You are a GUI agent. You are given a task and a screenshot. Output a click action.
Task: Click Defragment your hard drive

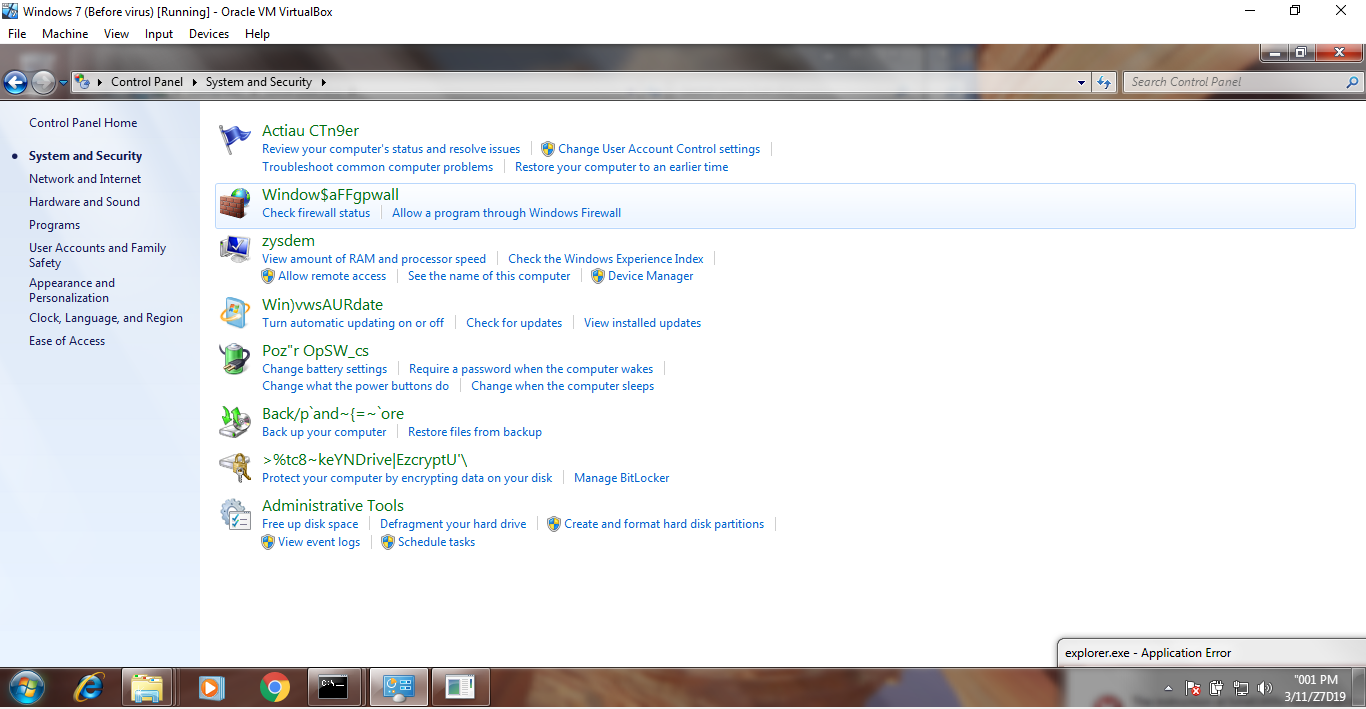tap(453, 524)
